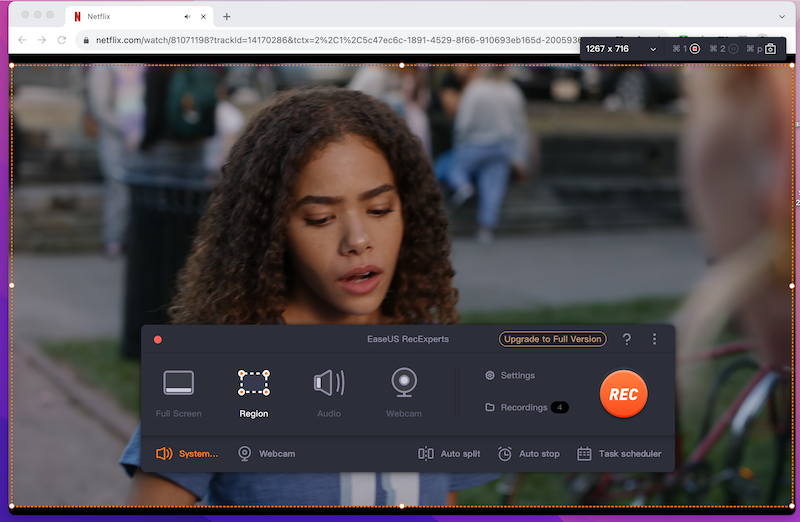Select Full Screen recording mode
The width and height of the screenshot is (800, 522).
(x=179, y=393)
